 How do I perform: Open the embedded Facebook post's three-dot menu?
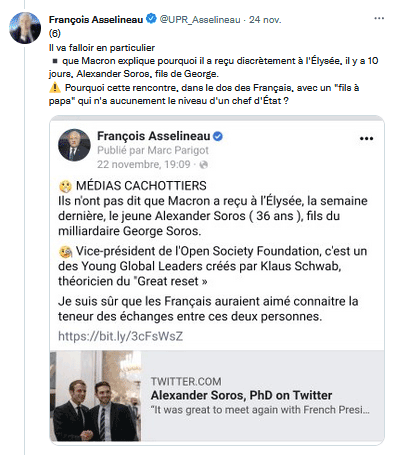[366, 139]
